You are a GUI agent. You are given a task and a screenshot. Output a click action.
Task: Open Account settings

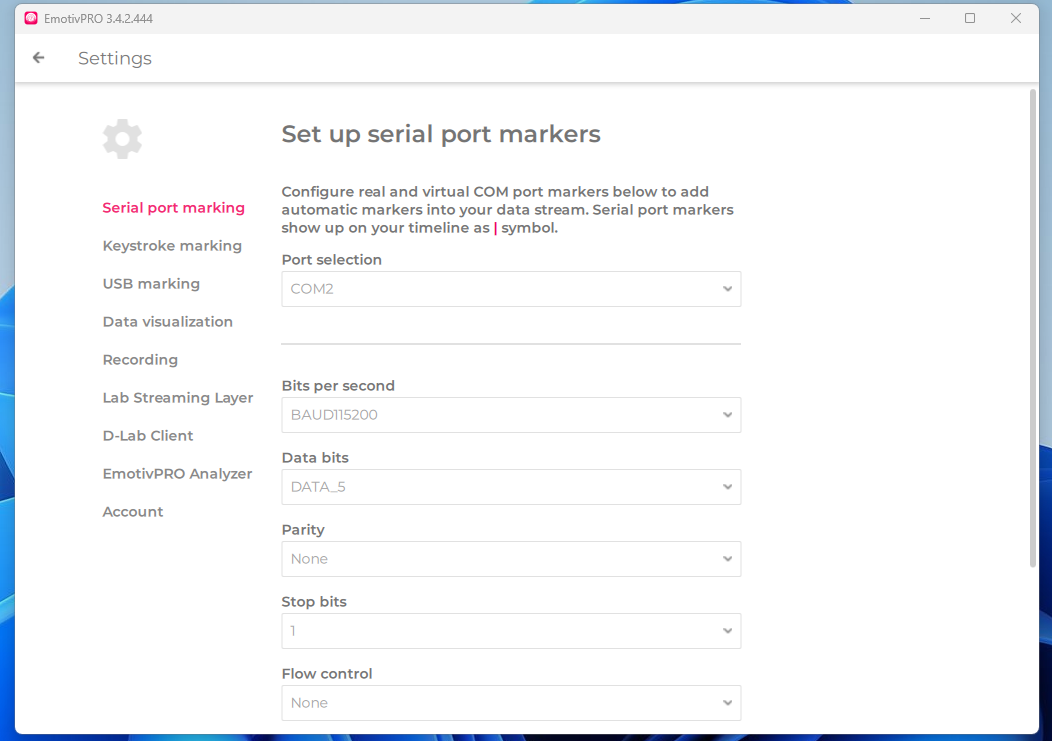point(133,512)
